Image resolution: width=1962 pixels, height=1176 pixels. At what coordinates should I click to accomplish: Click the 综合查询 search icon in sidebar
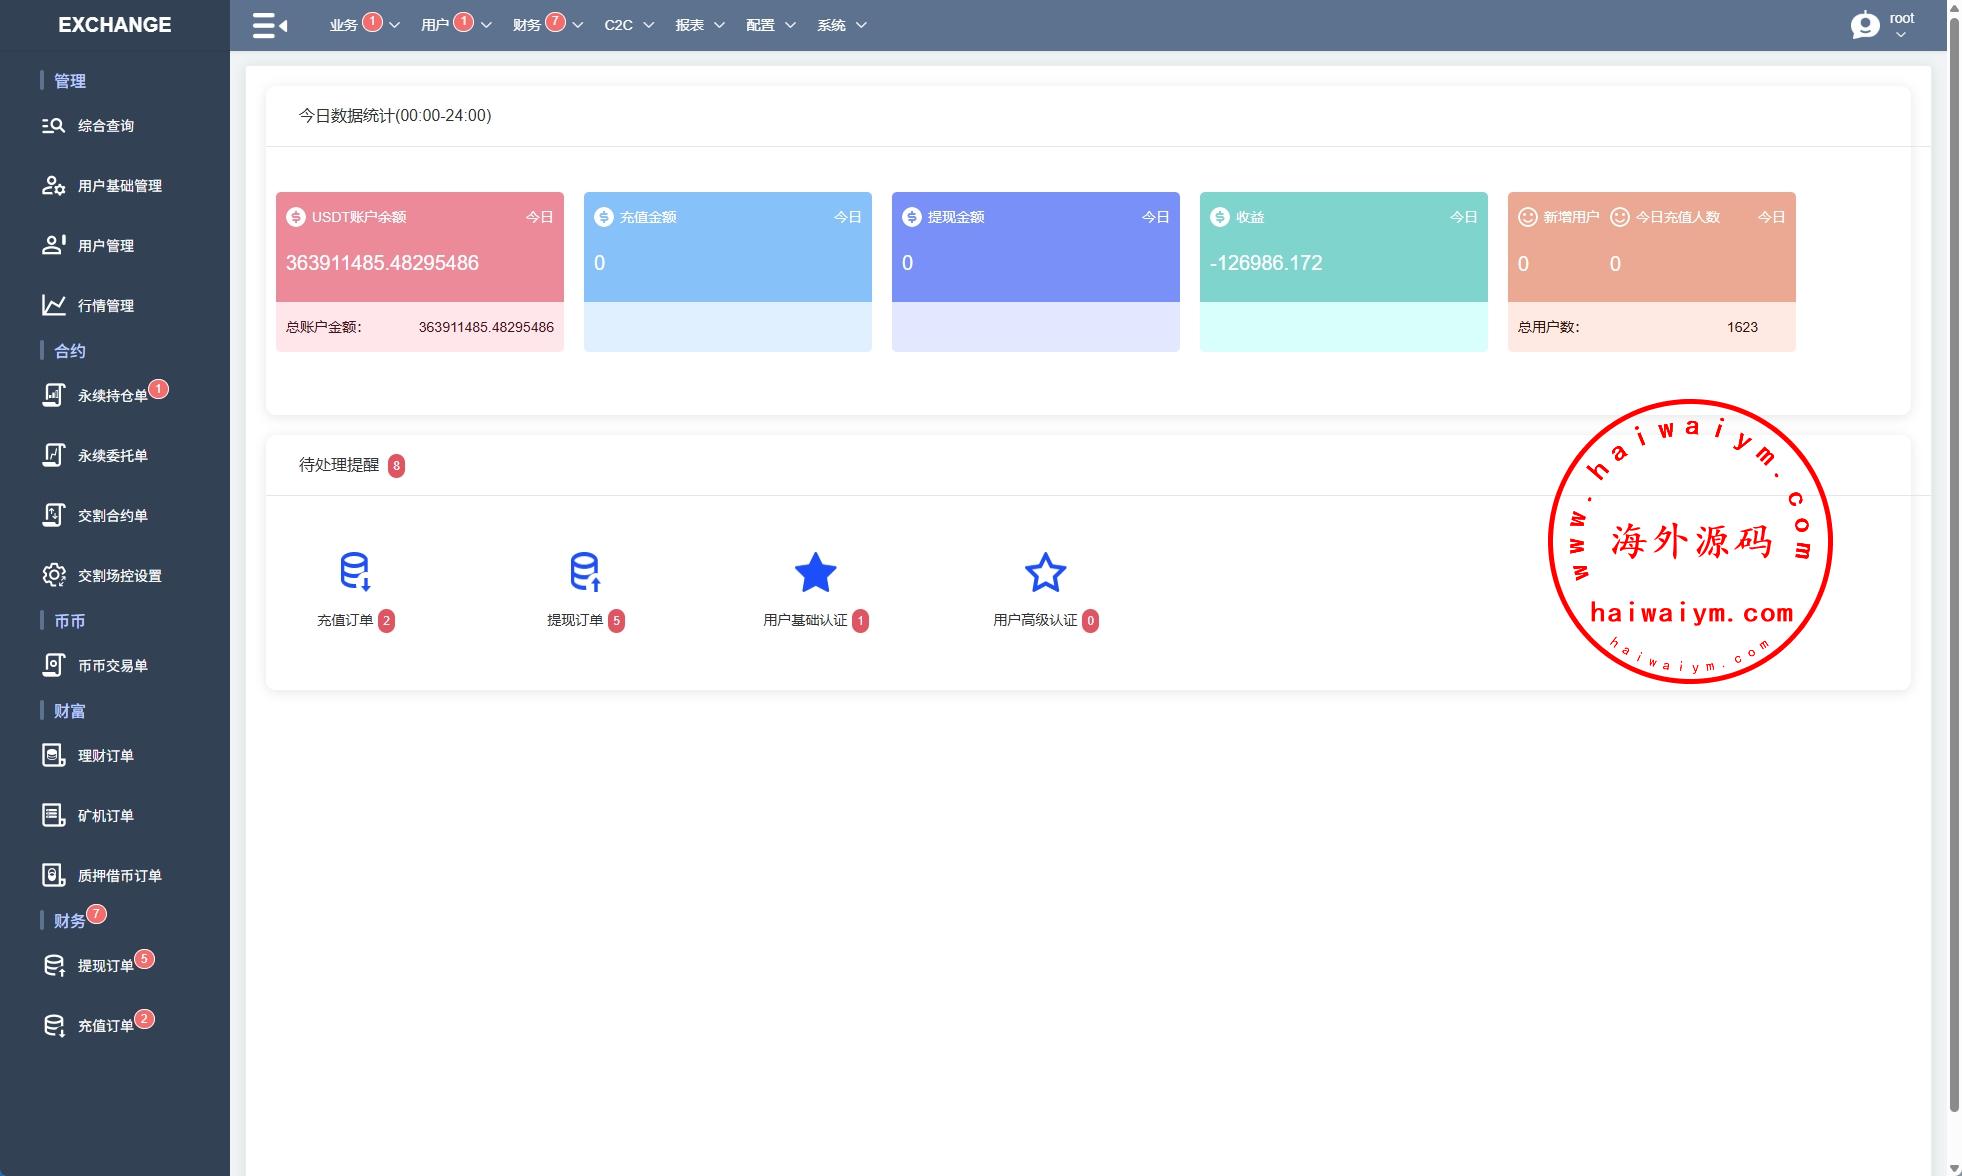[x=53, y=126]
